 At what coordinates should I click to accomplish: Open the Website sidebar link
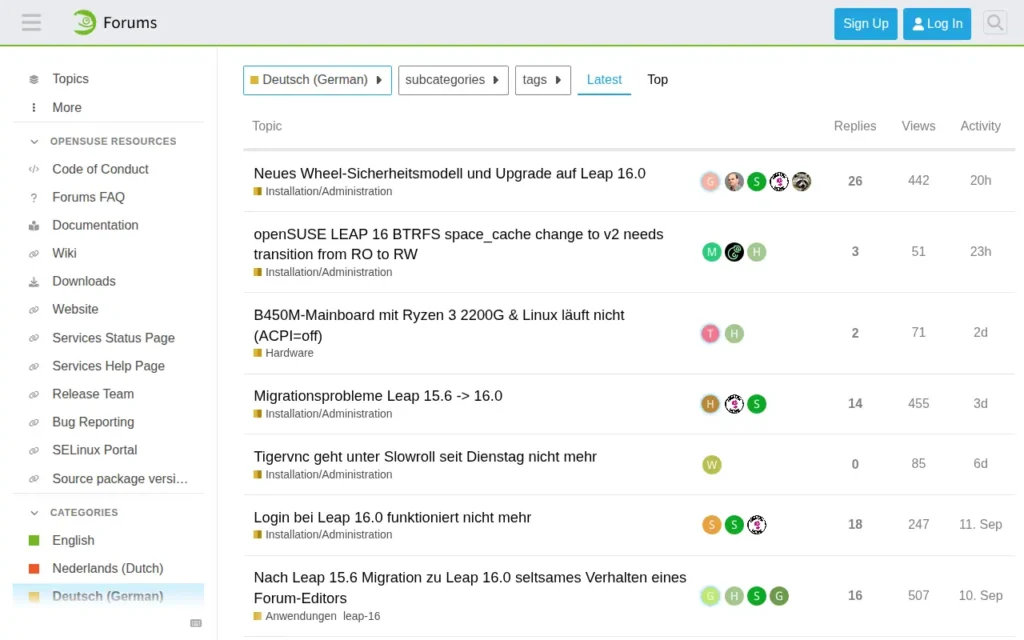coord(75,310)
